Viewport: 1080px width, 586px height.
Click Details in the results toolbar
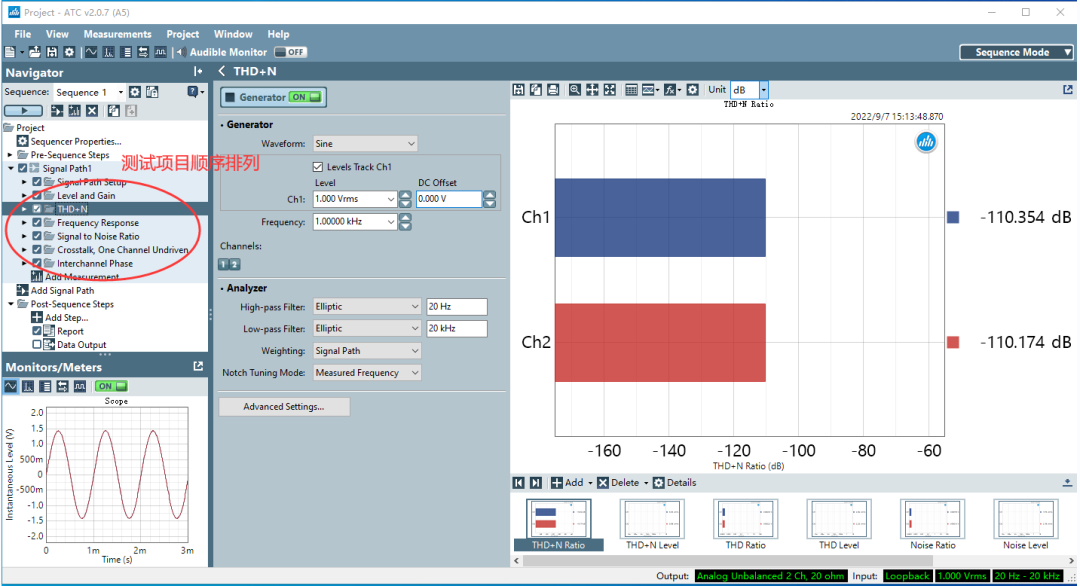674,483
